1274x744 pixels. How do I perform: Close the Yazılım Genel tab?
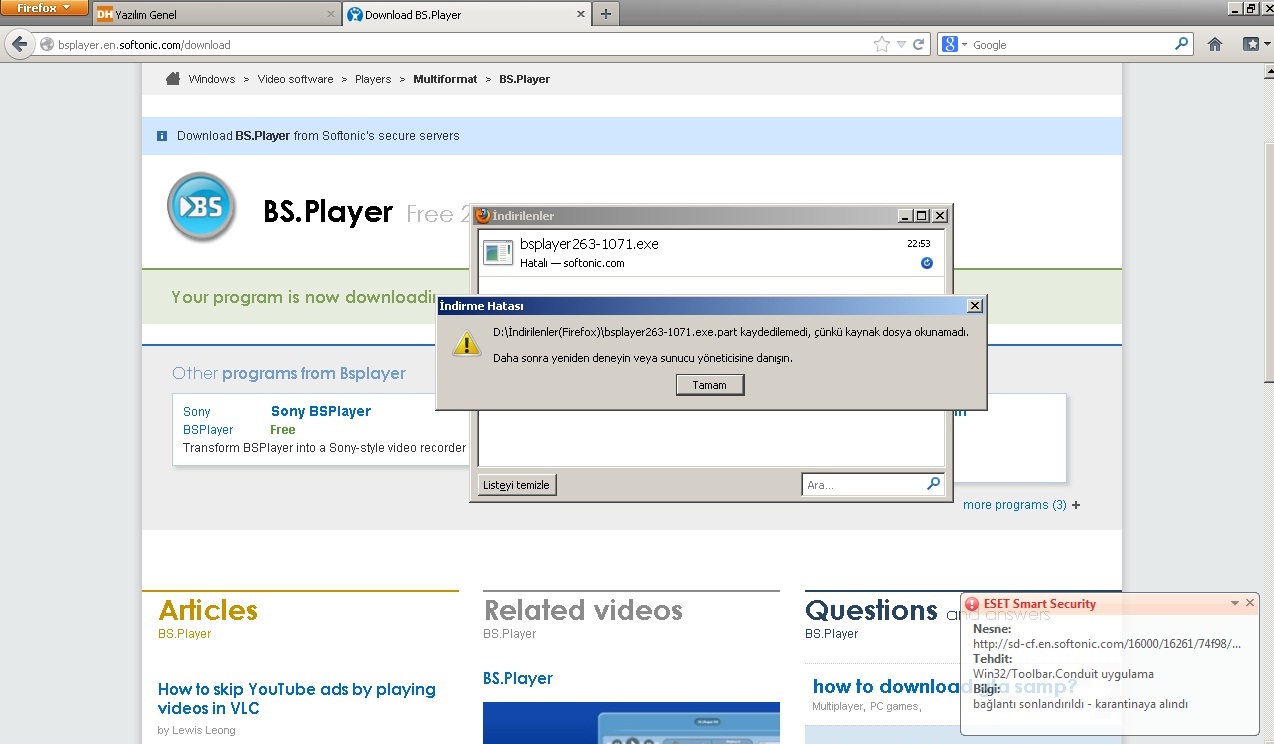pyautogui.click(x=331, y=14)
